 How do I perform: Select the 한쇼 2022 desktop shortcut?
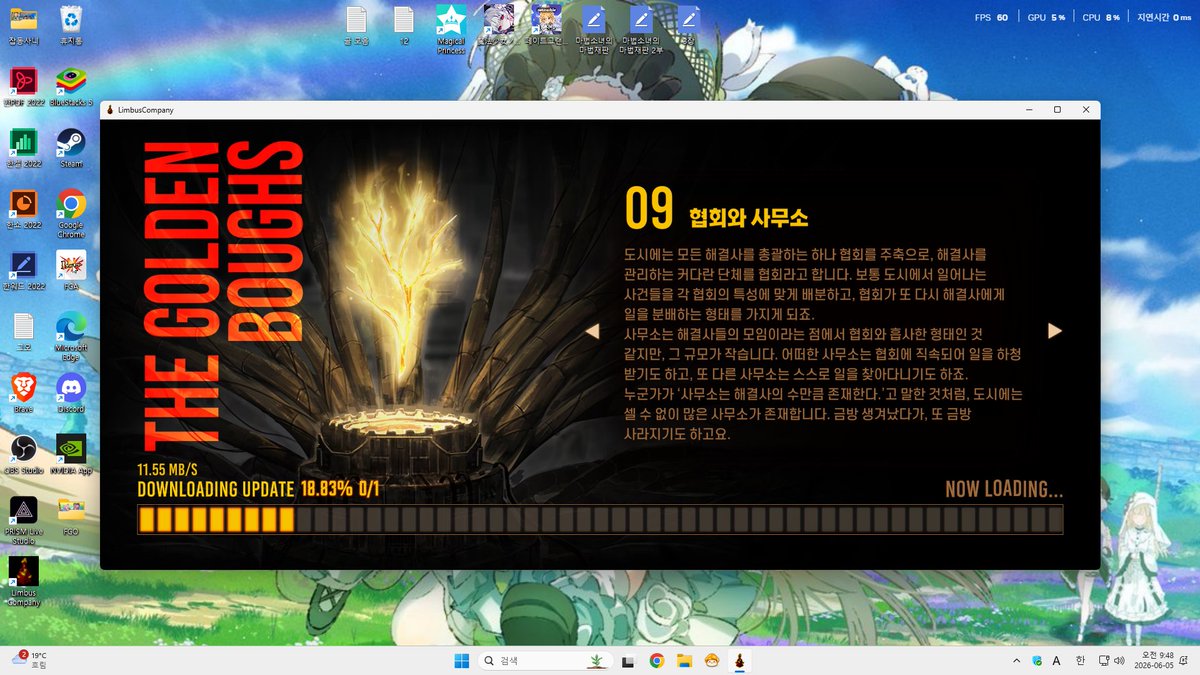[23, 209]
